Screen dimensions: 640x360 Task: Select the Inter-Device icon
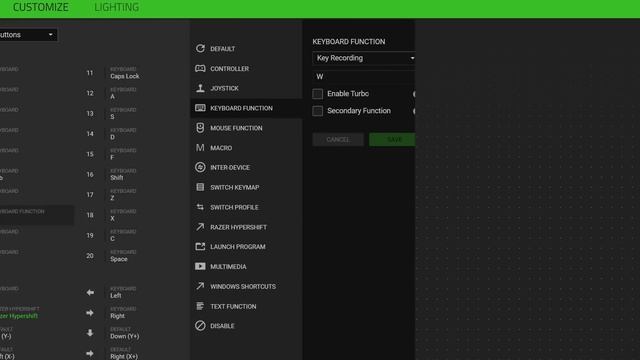point(200,167)
